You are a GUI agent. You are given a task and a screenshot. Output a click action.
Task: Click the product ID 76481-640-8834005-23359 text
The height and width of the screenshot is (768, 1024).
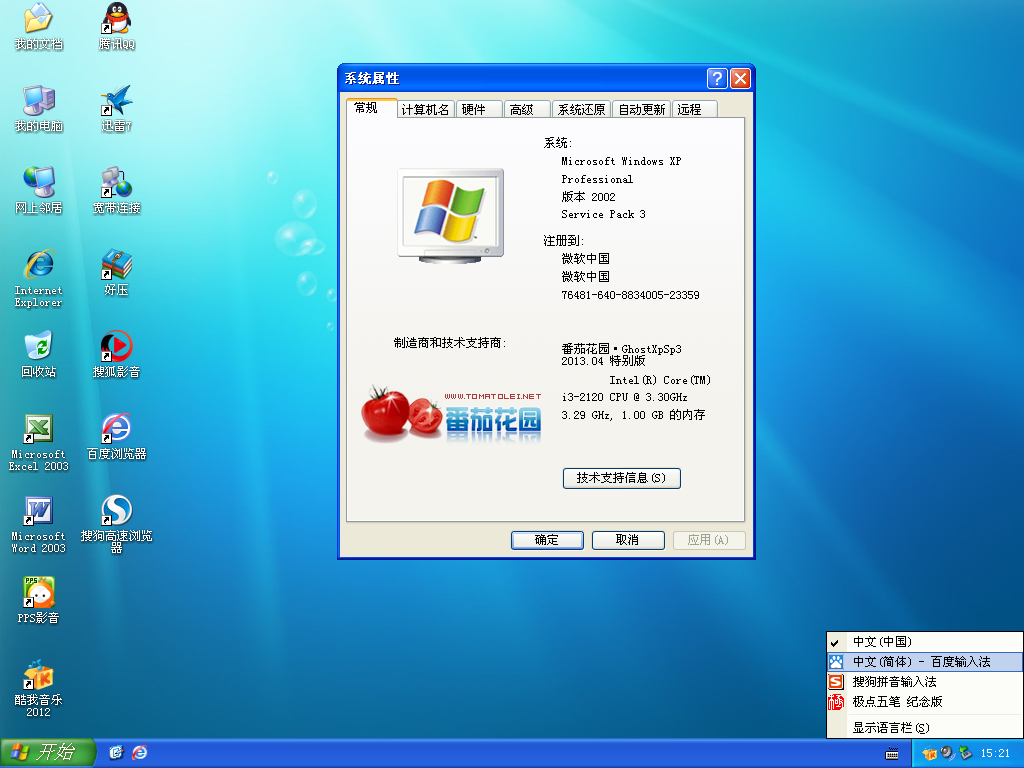coord(630,295)
